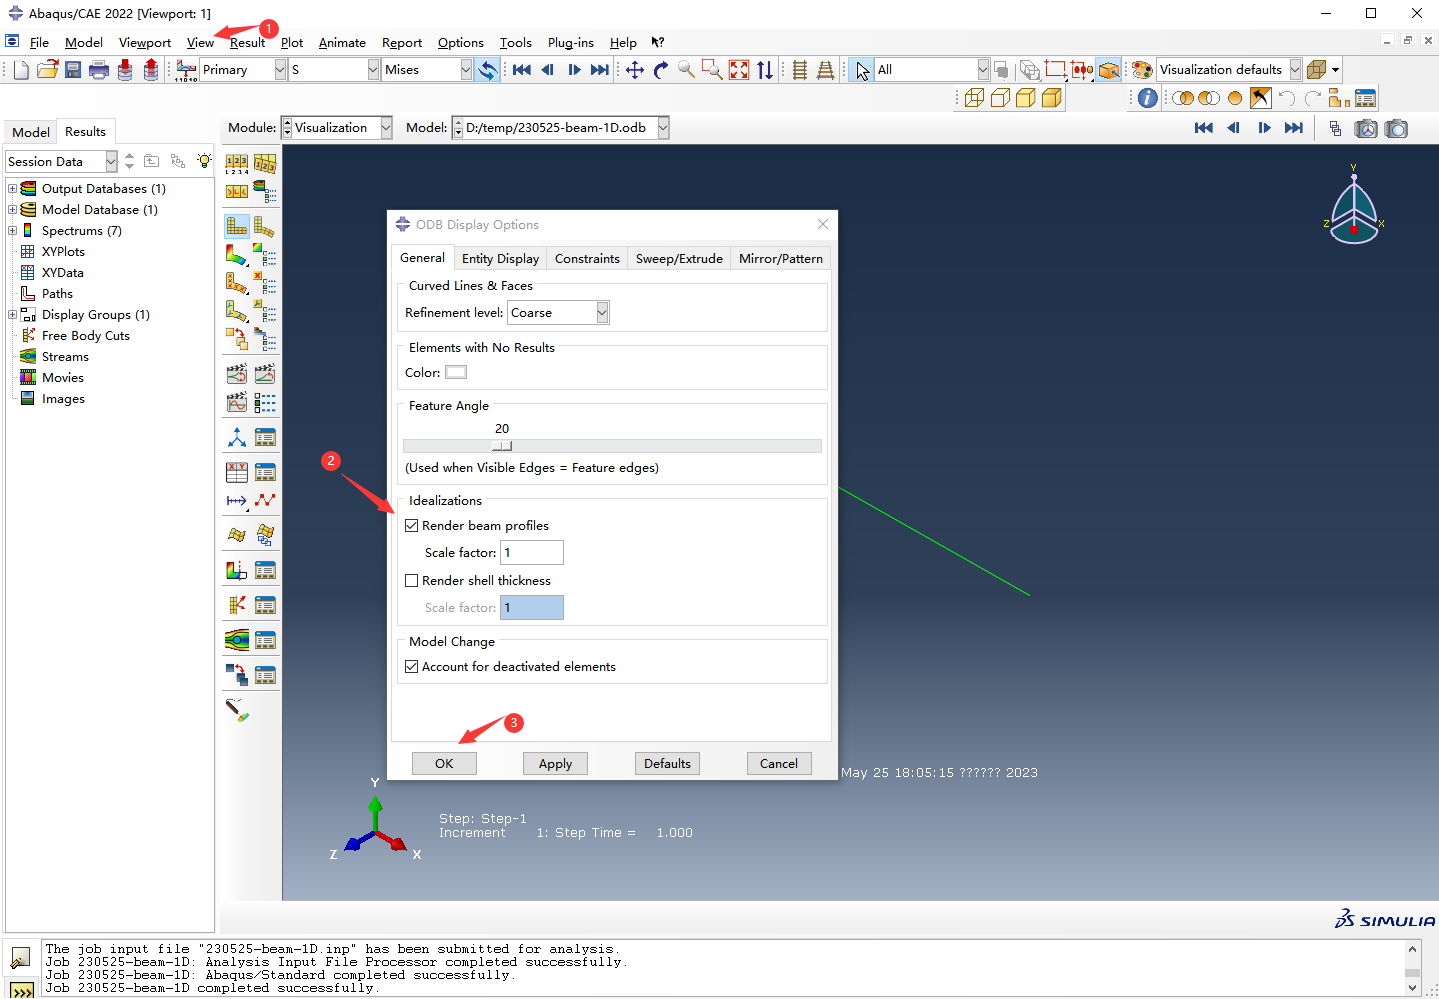Click OK in ODB Display Options
Image resolution: width=1439 pixels, height=999 pixels.
444,764
